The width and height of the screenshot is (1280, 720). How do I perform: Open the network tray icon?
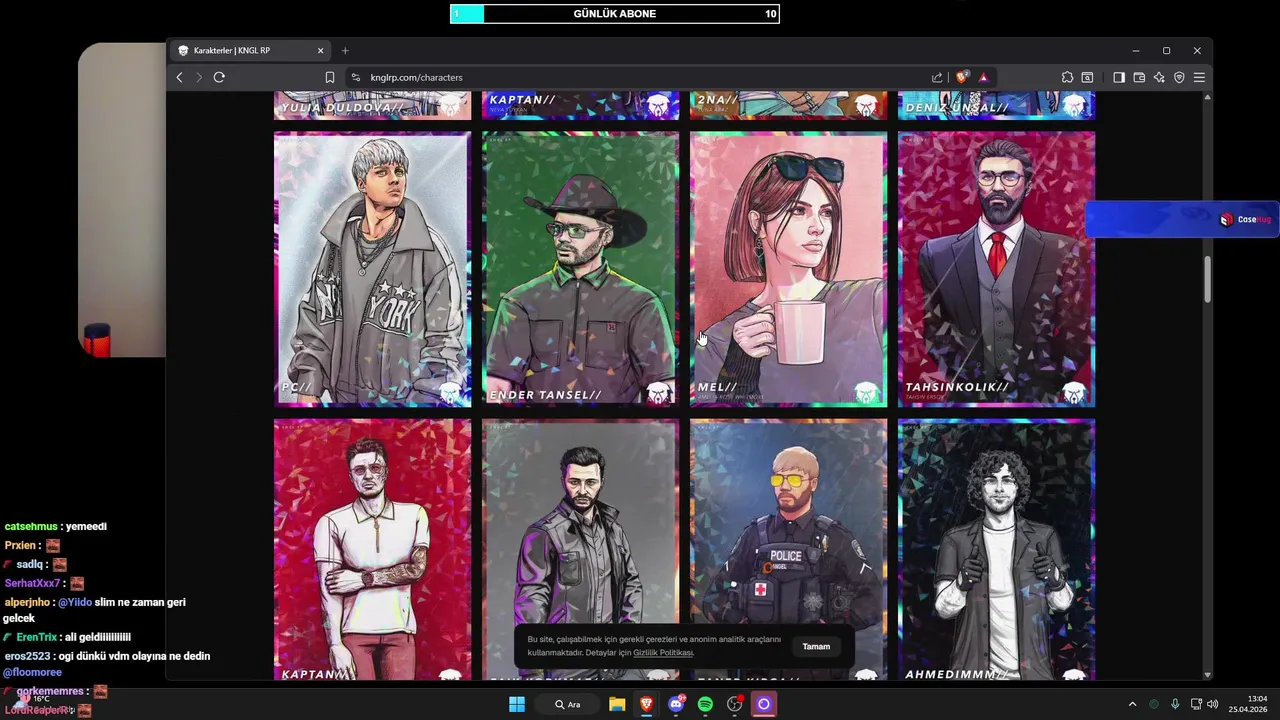click(x=1197, y=704)
